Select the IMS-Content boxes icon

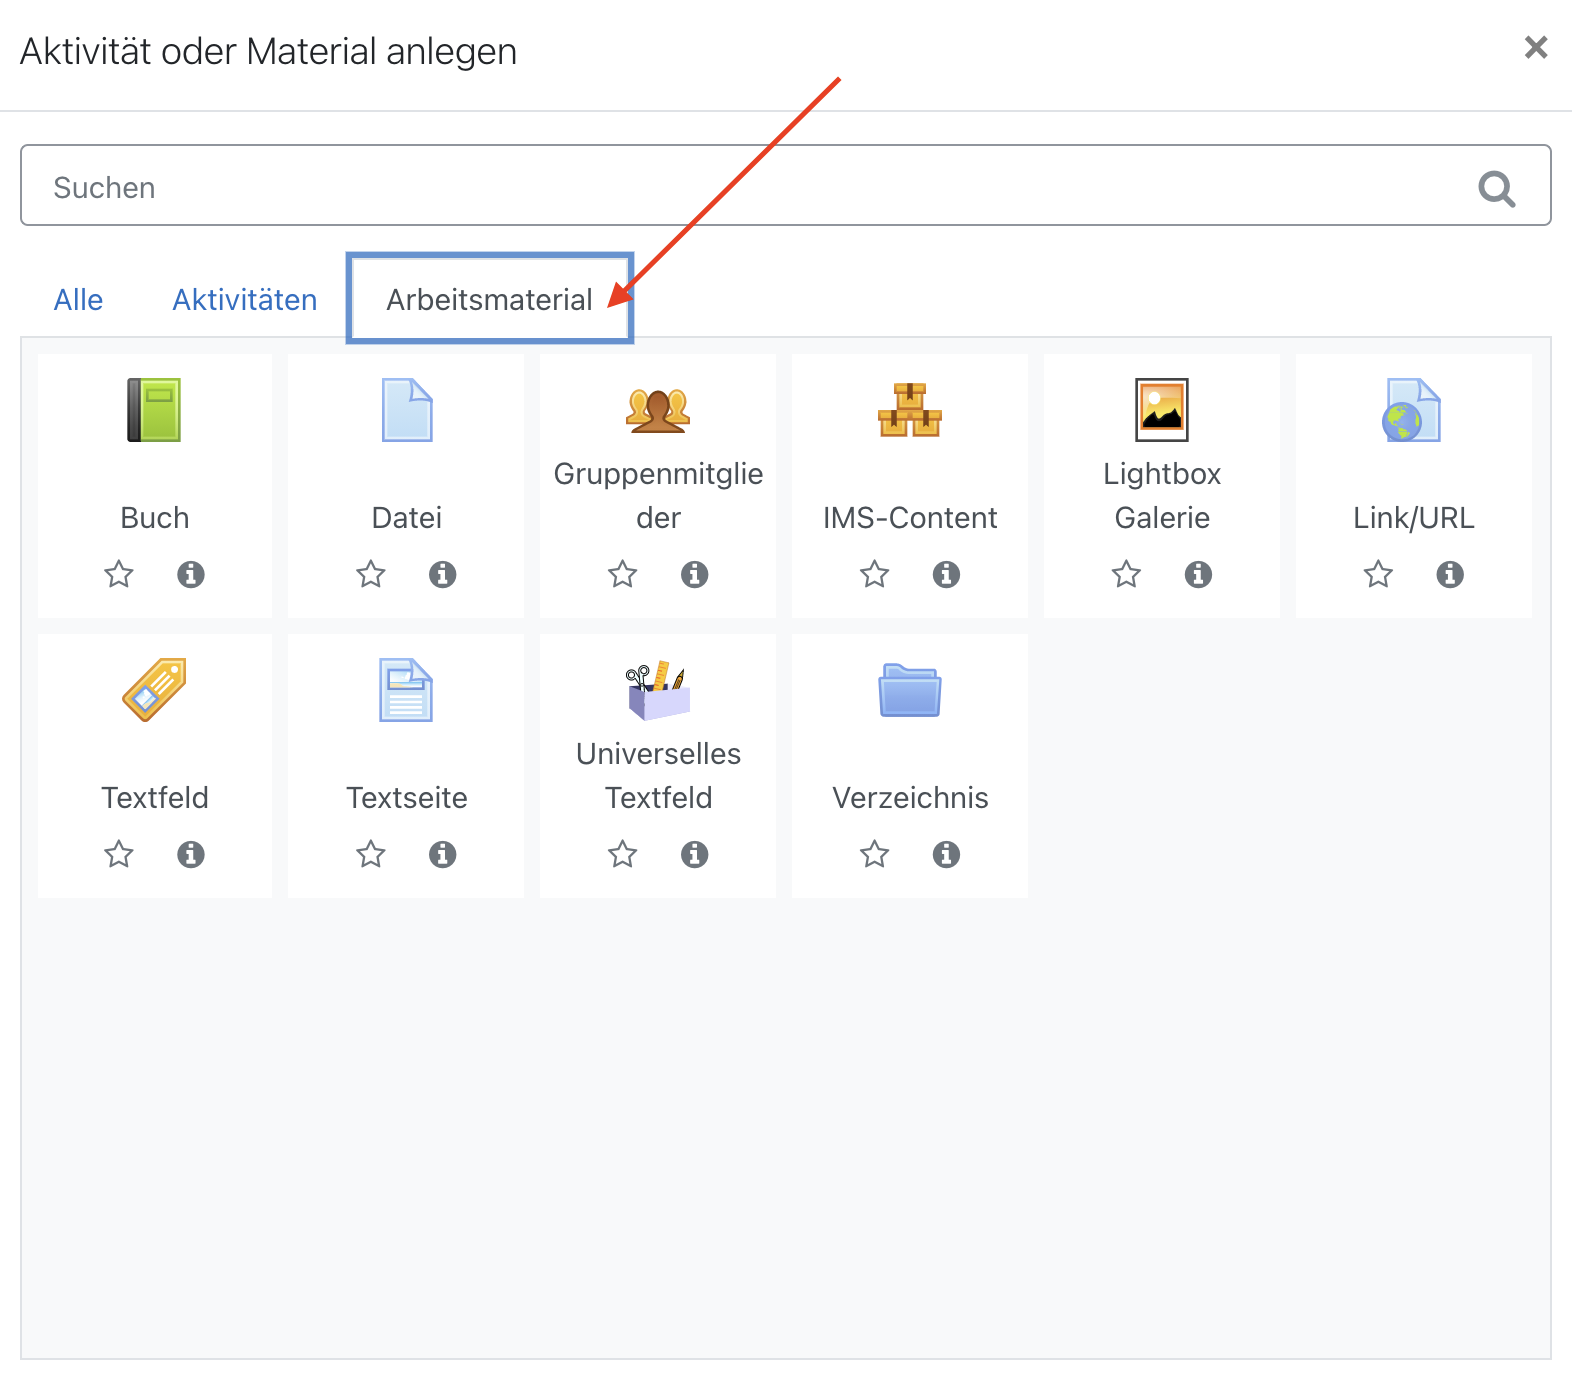pyautogui.click(x=910, y=410)
